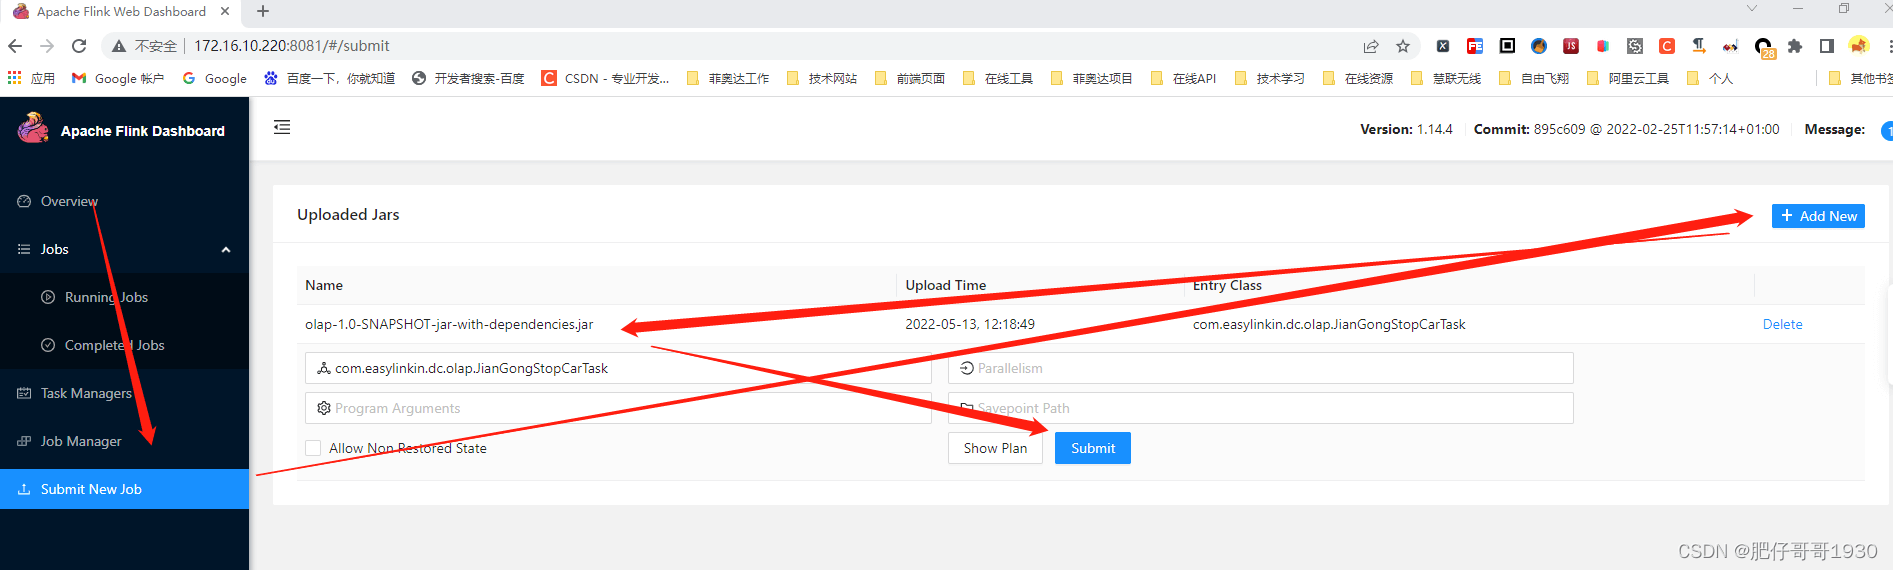1893x570 pixels.
Task: Click the Program Arguments input field
Action: [x=618, y=408]
